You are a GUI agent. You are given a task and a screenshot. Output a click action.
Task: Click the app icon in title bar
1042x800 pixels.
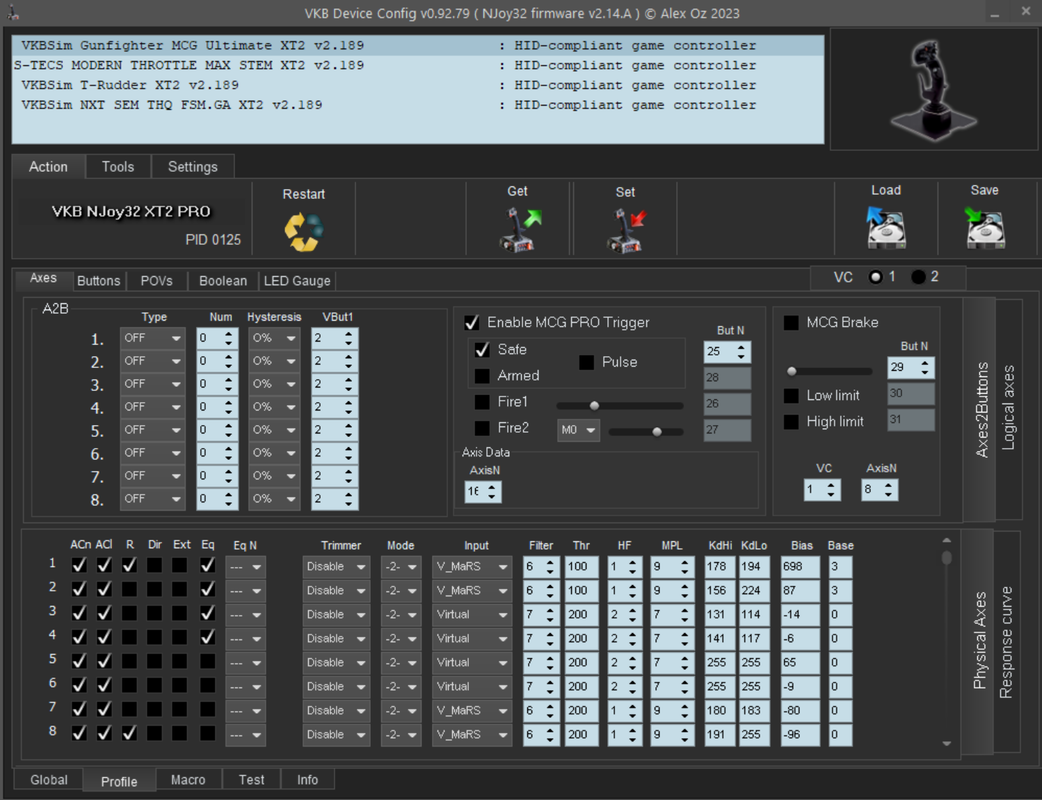click(x=13, y=12)
